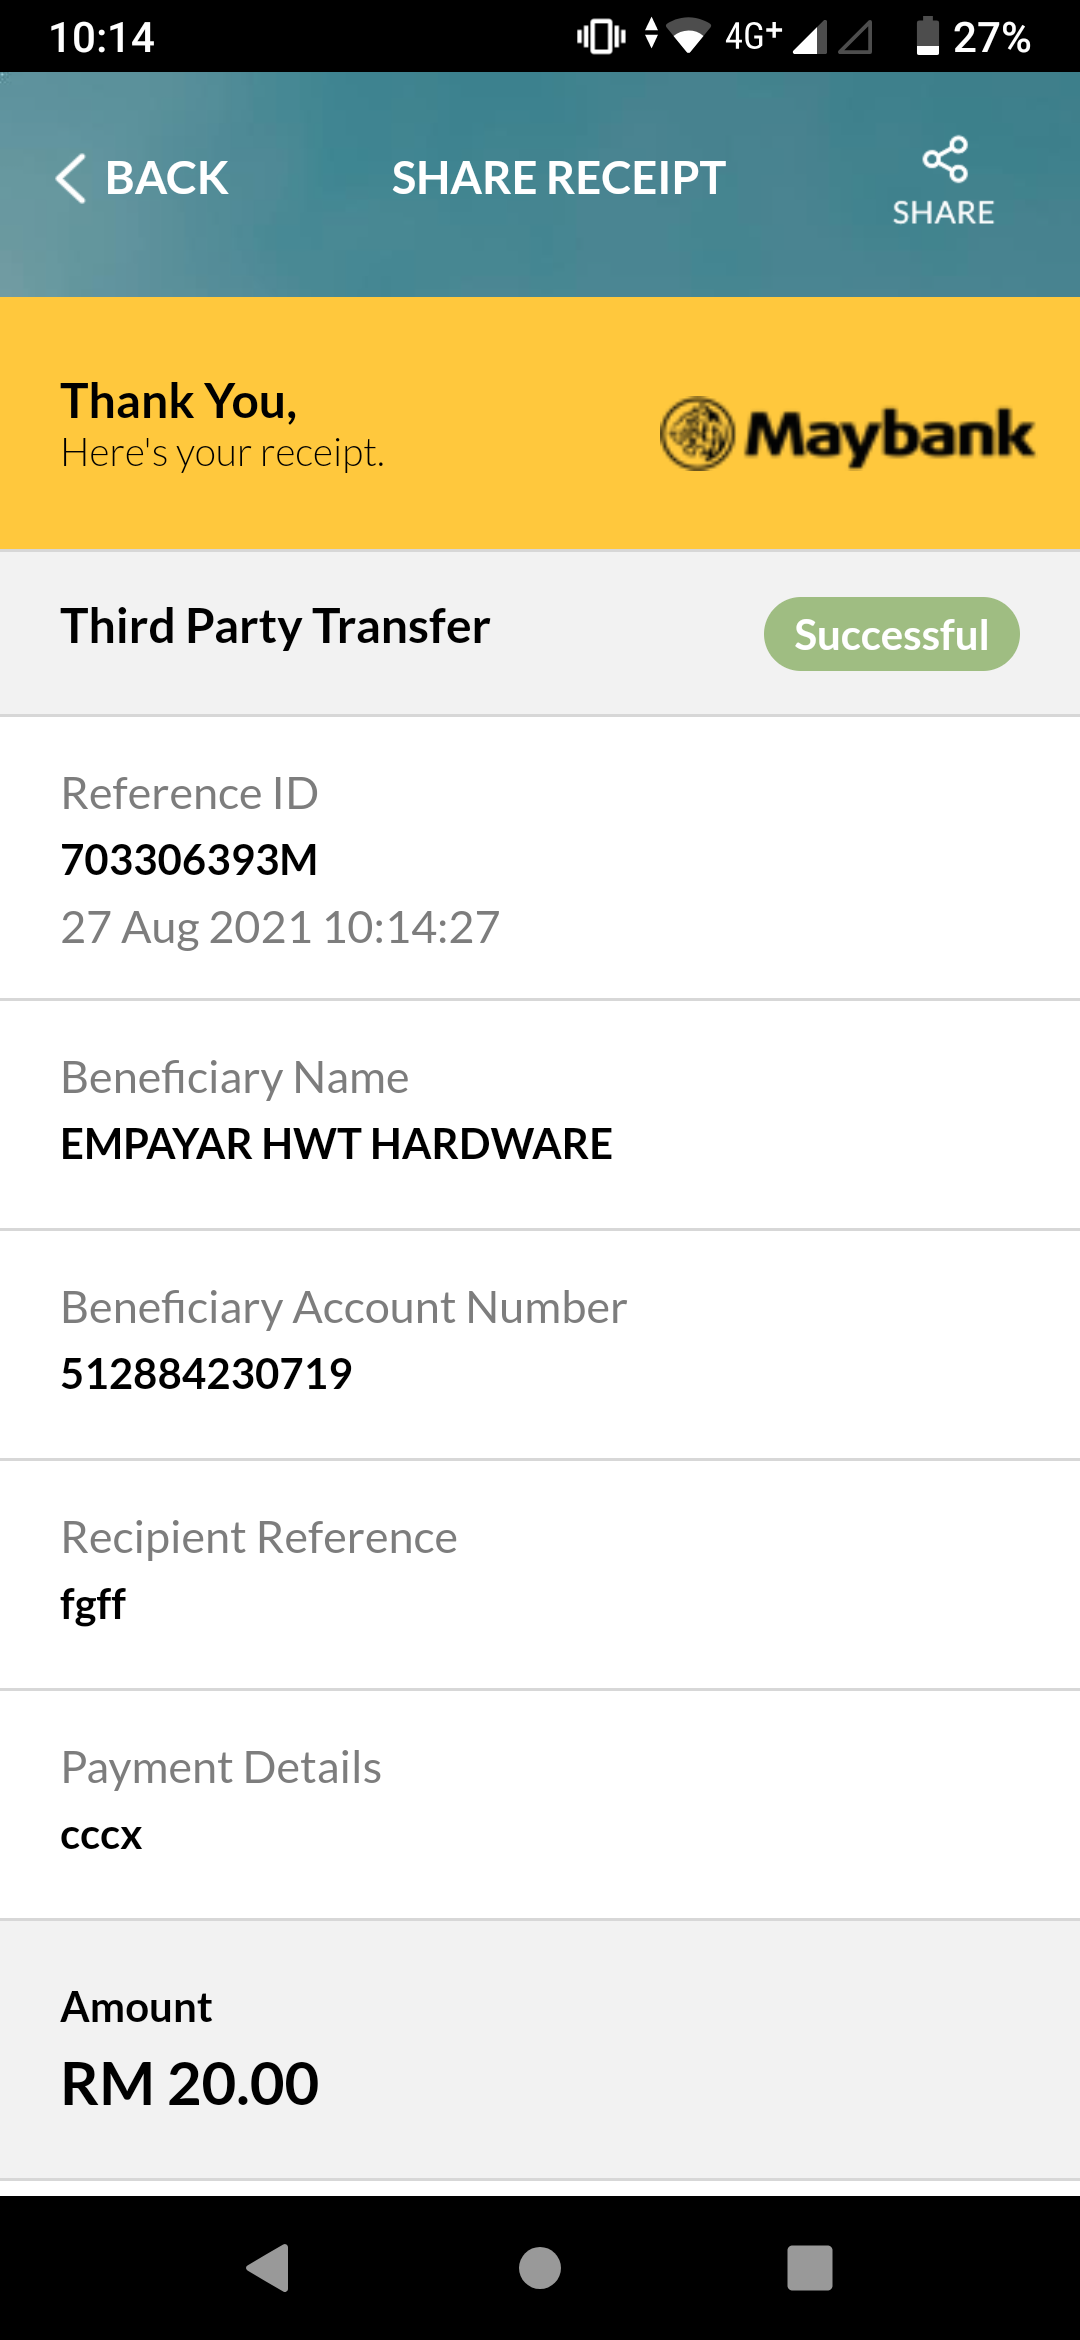Screen dimensions: 1080x2340
Task: Tap Android recent apps square
Action: pyautogui.click(x=810, y=2267)
